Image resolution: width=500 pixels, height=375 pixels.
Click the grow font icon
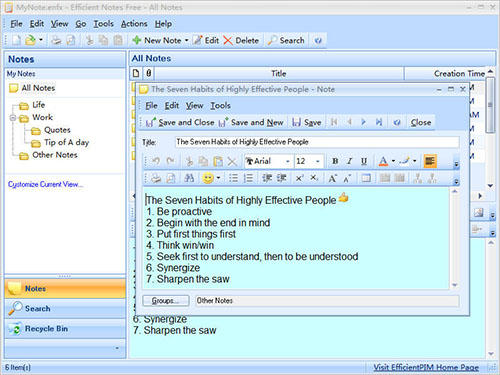pos(332,178)
